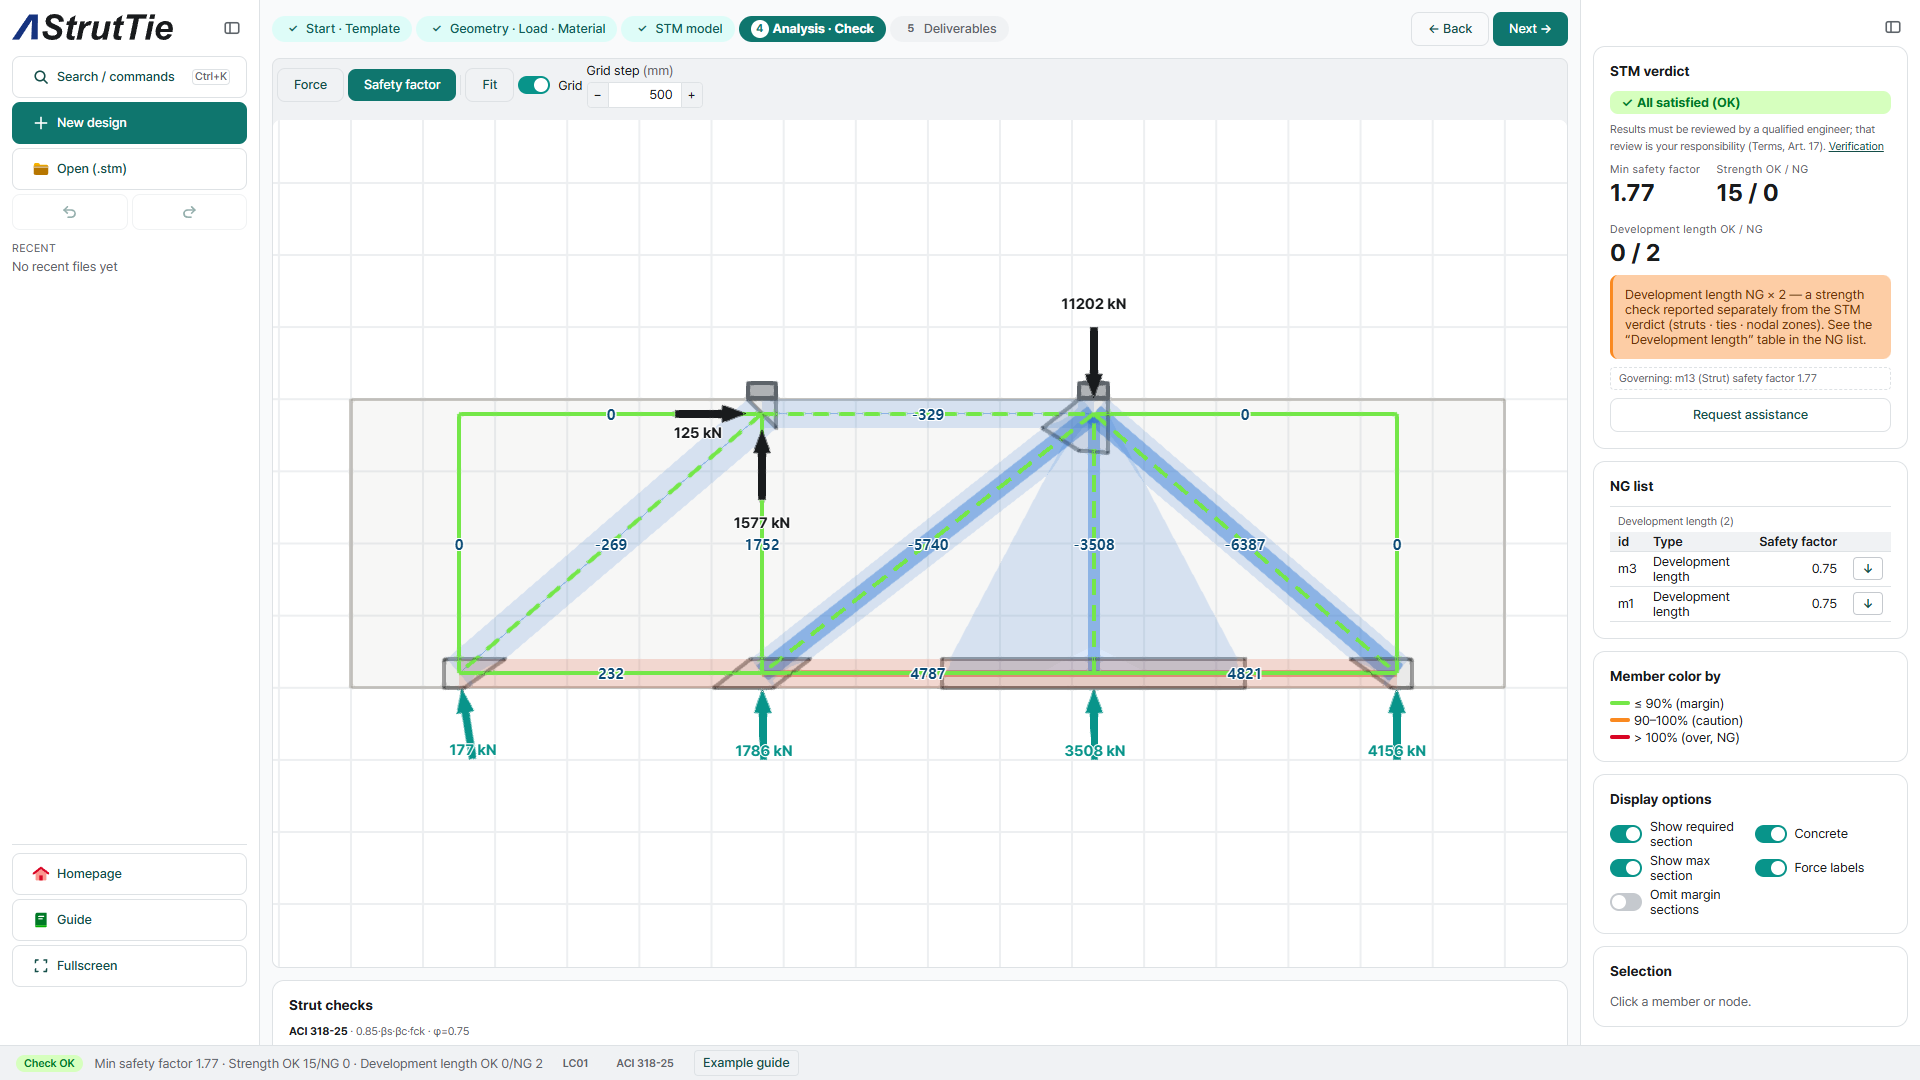
Task: Open the Deliverables step
Action: click(951, 29)
